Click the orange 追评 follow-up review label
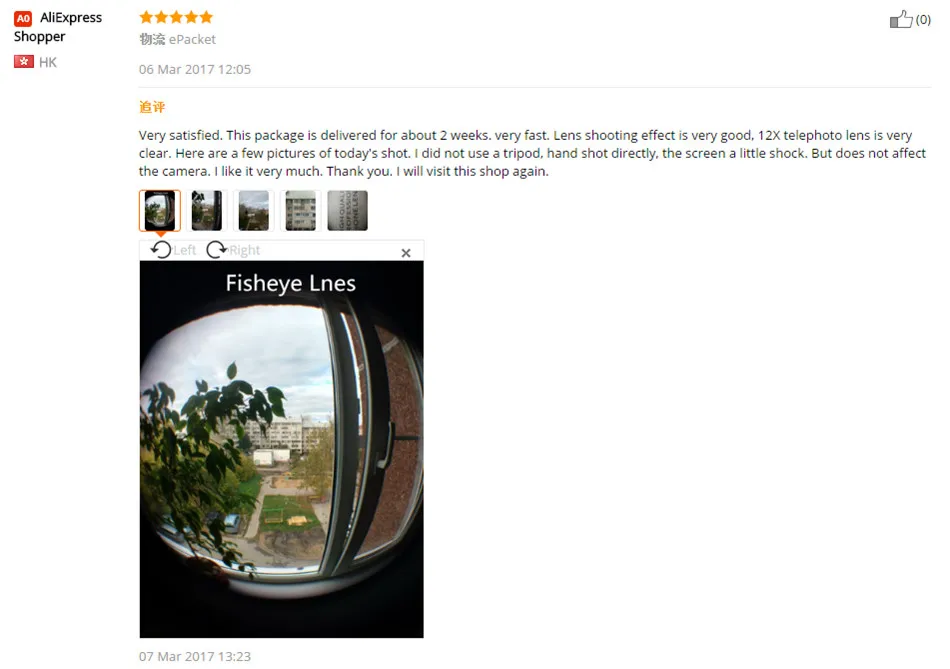950x669 pixels. (x=152, y=107)
